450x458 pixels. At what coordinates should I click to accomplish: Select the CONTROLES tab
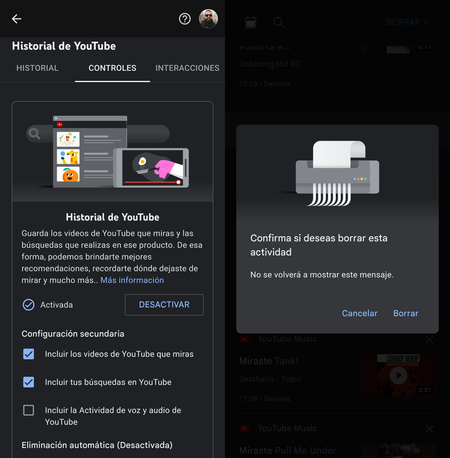pyautogui.click(x=112, y=68)
